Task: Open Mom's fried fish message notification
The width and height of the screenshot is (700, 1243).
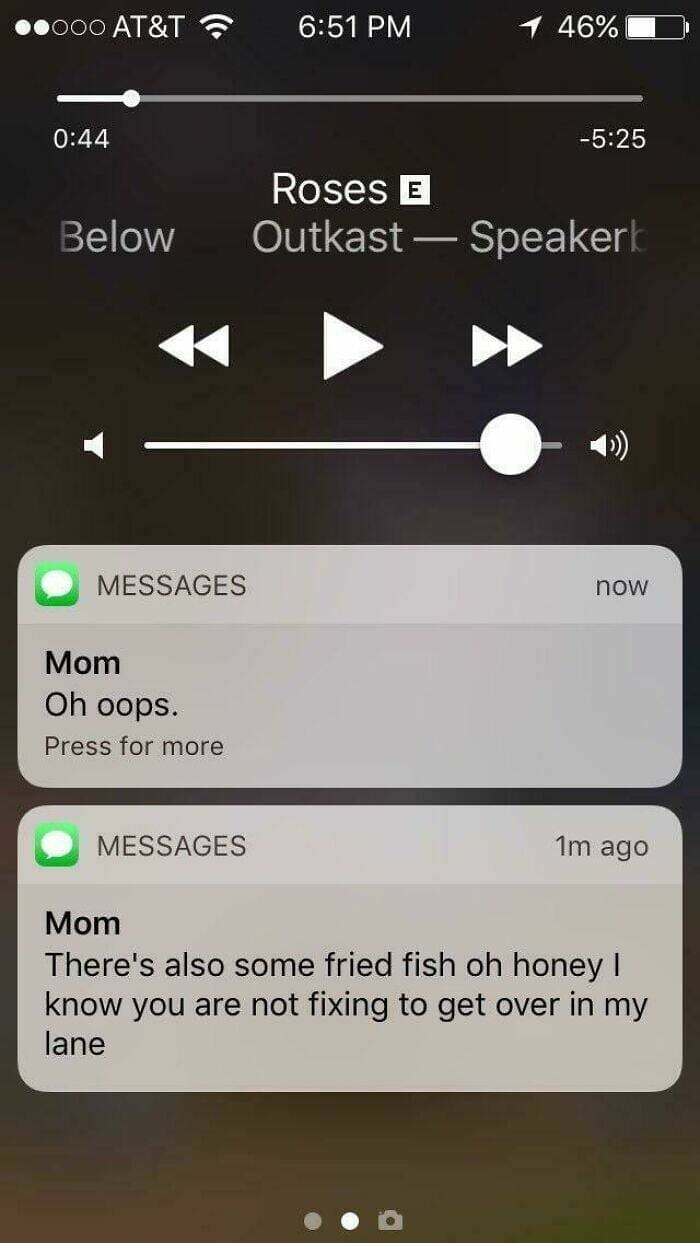Action: coord(350,949)
